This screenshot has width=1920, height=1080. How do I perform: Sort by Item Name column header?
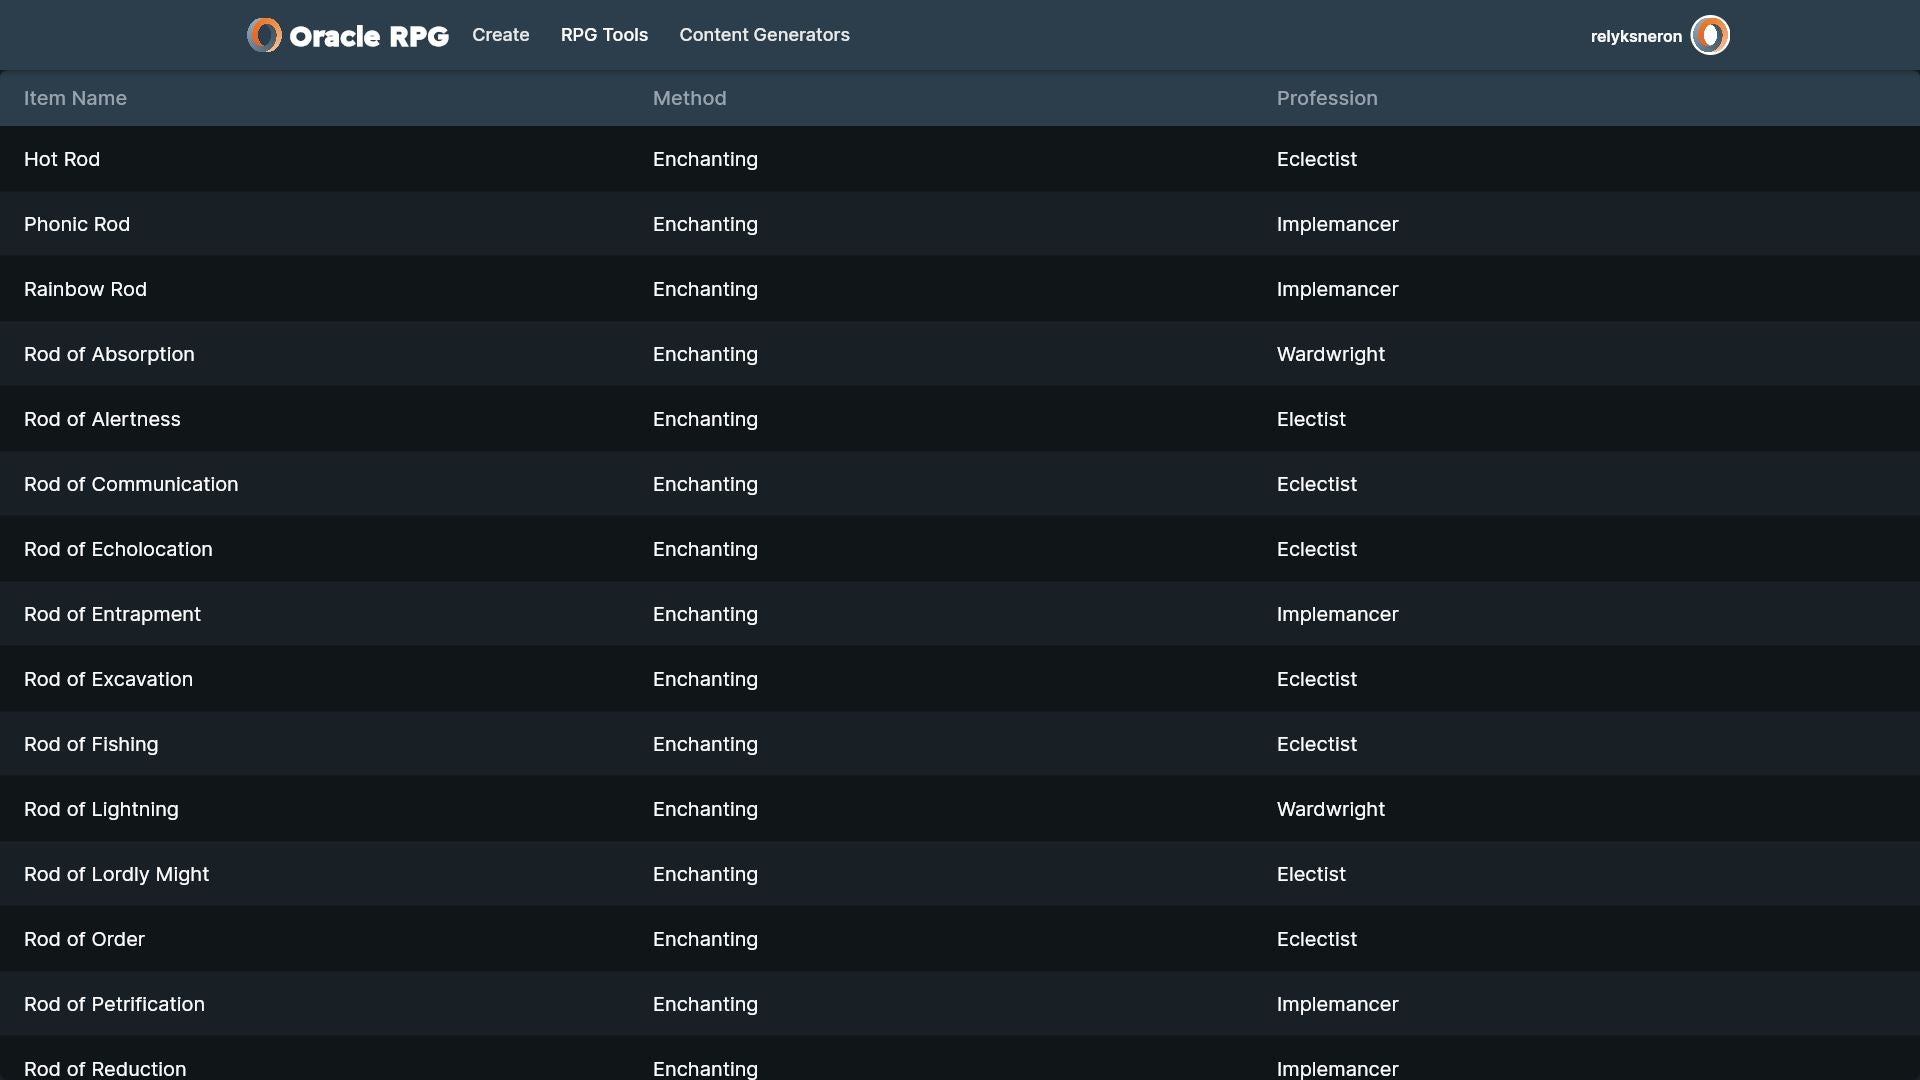click(x=75, y=98)
